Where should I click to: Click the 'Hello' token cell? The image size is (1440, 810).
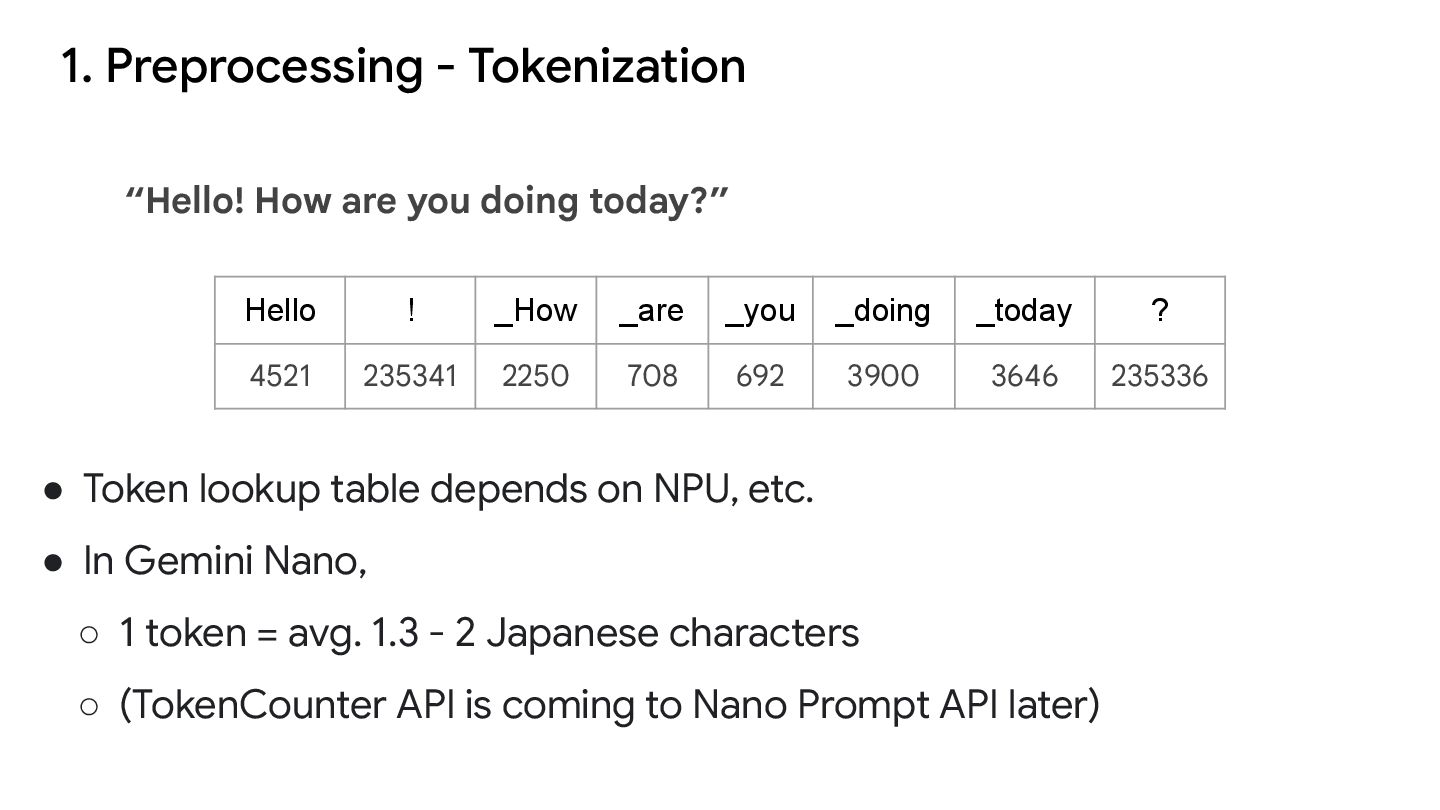280,311
